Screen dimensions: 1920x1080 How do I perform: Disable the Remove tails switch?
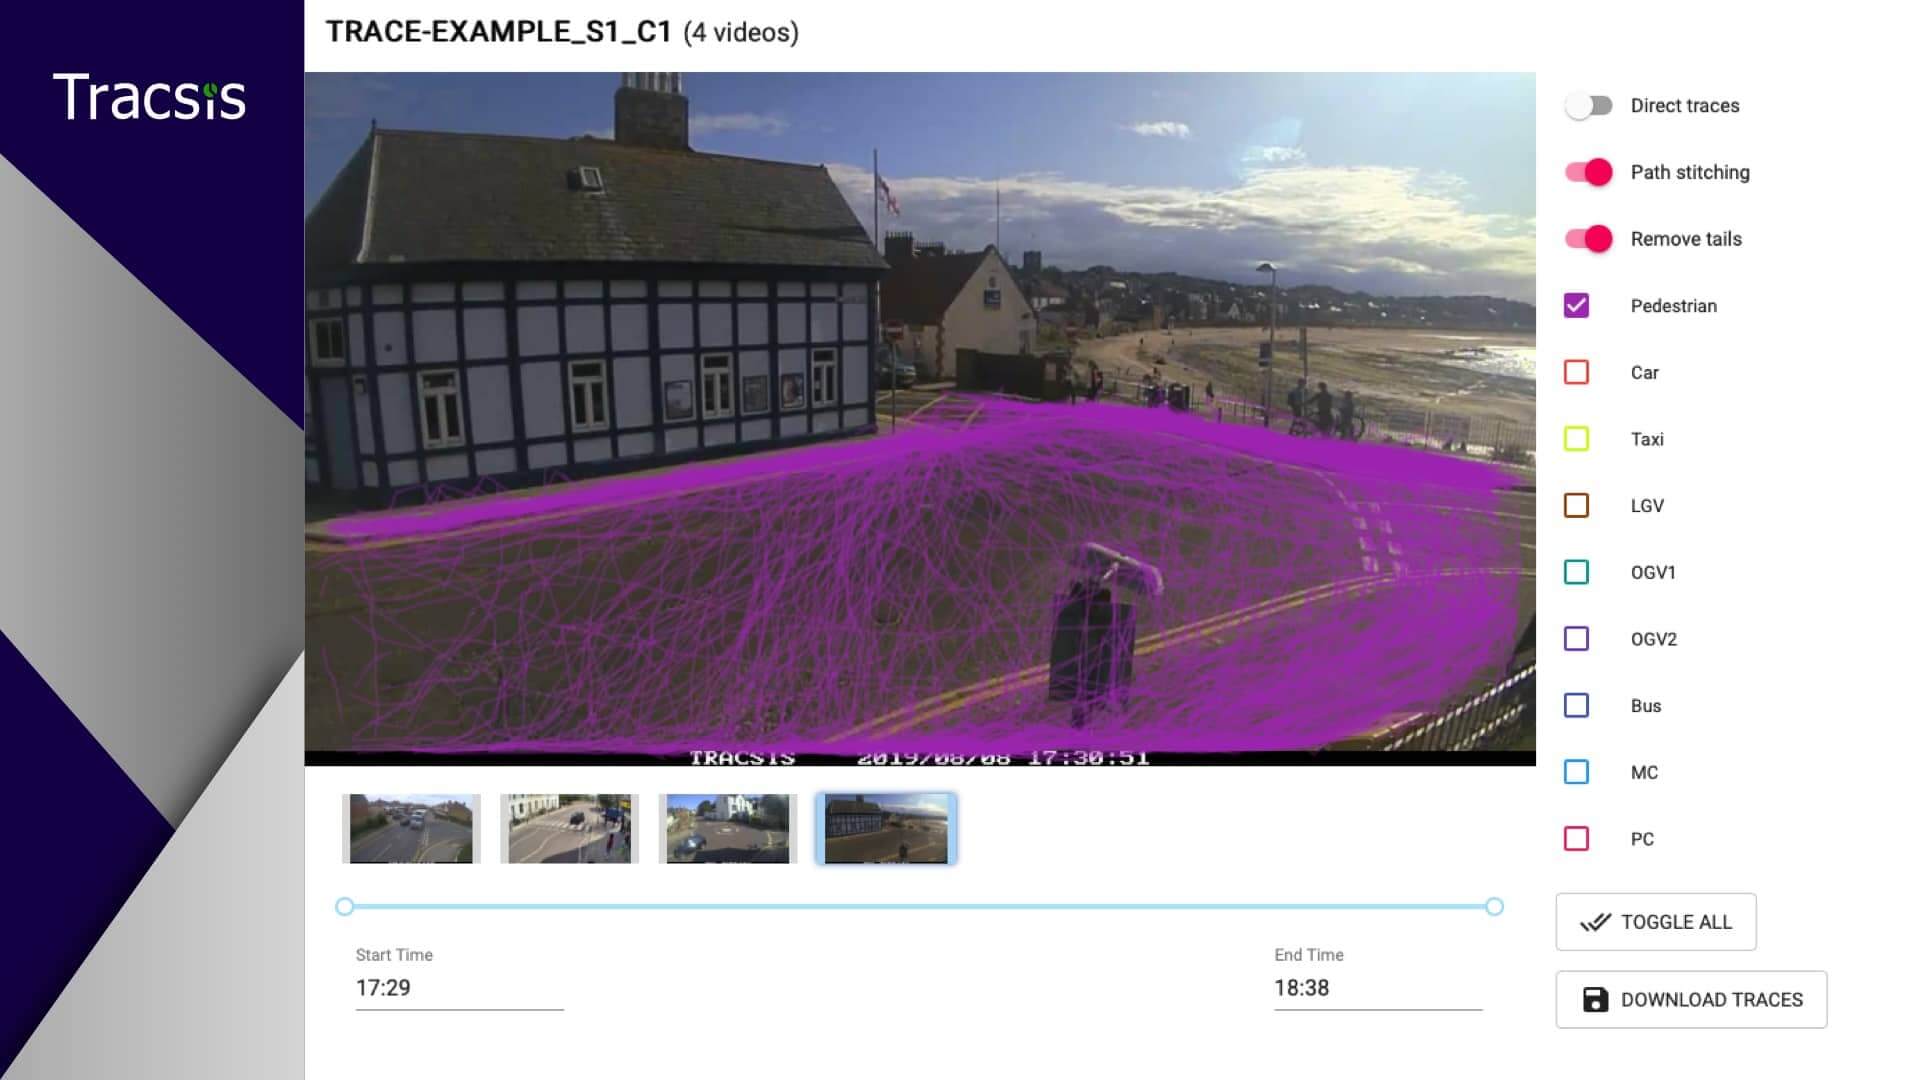[1588, 239]
